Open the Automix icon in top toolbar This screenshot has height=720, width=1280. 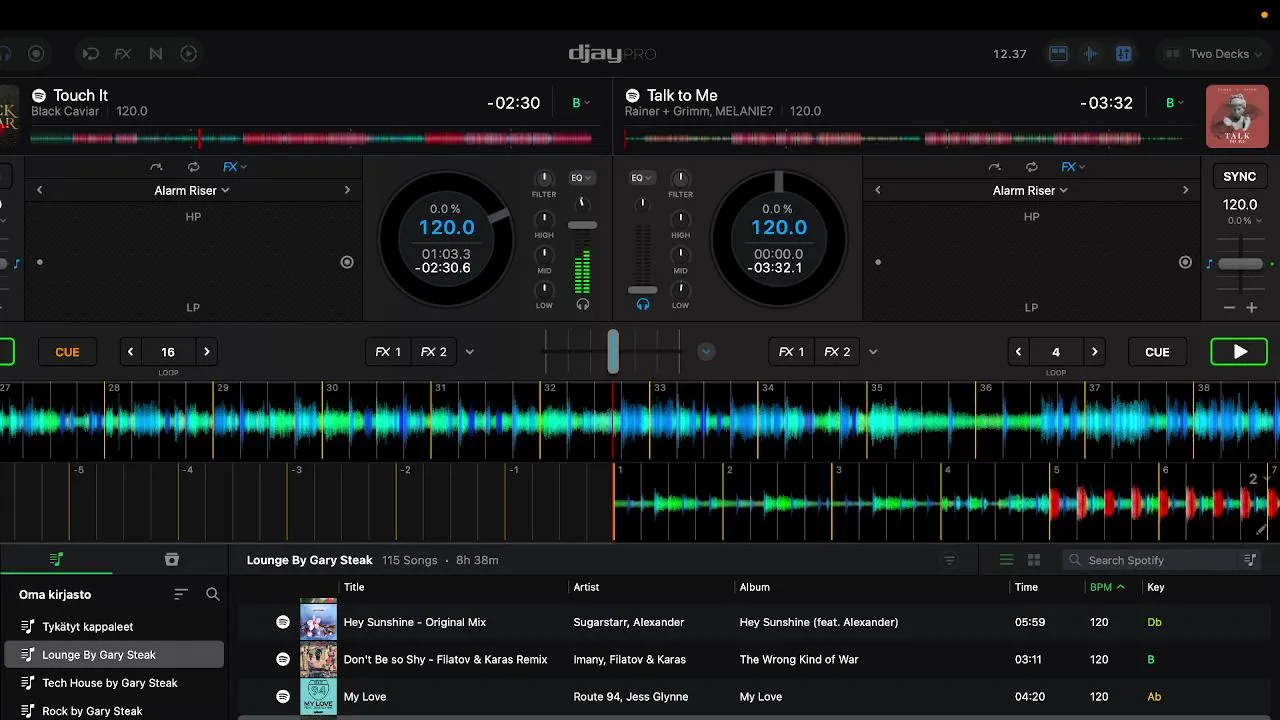point(90,54)
